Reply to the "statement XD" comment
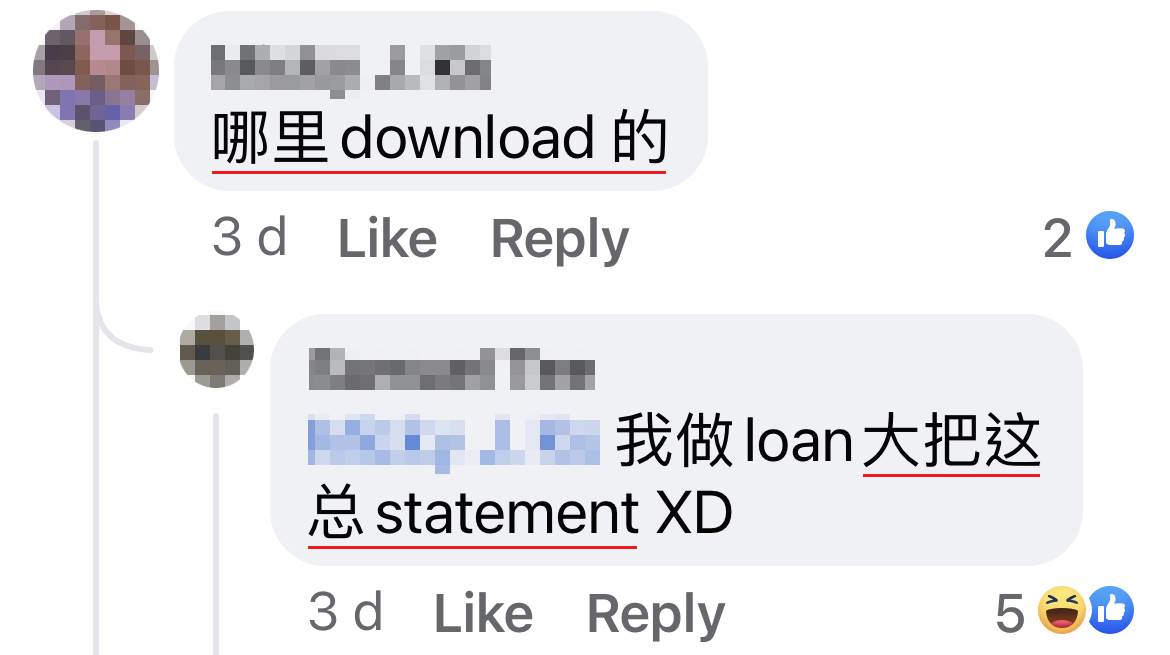 (x=656, y=615)
